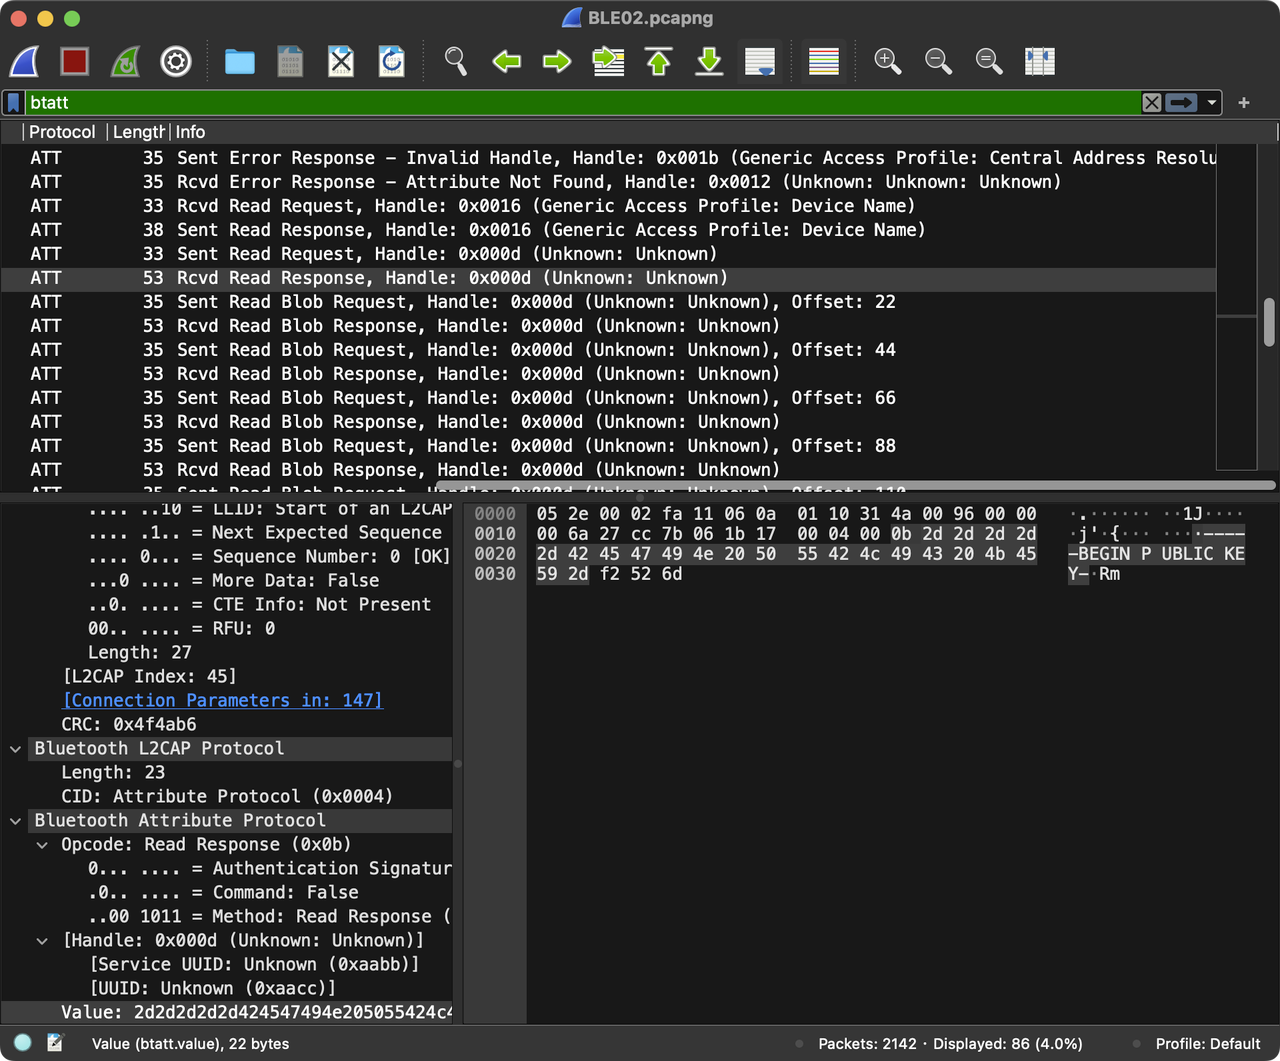Jump to the last packet using the down-arrow icon
This screenshot has width=1280, height=1061.
709,61
